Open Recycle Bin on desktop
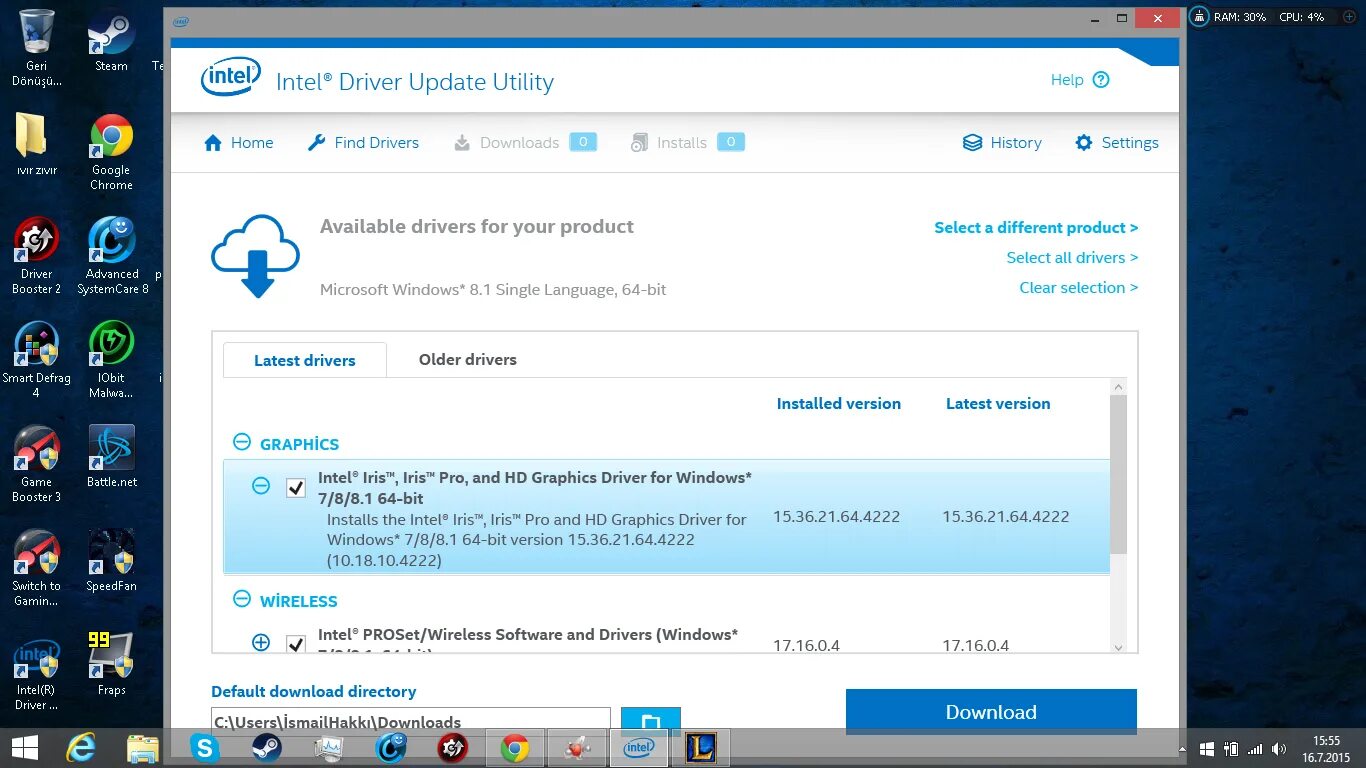The image size is (1366, 768). pyautogui.click(x=37, y=48)
